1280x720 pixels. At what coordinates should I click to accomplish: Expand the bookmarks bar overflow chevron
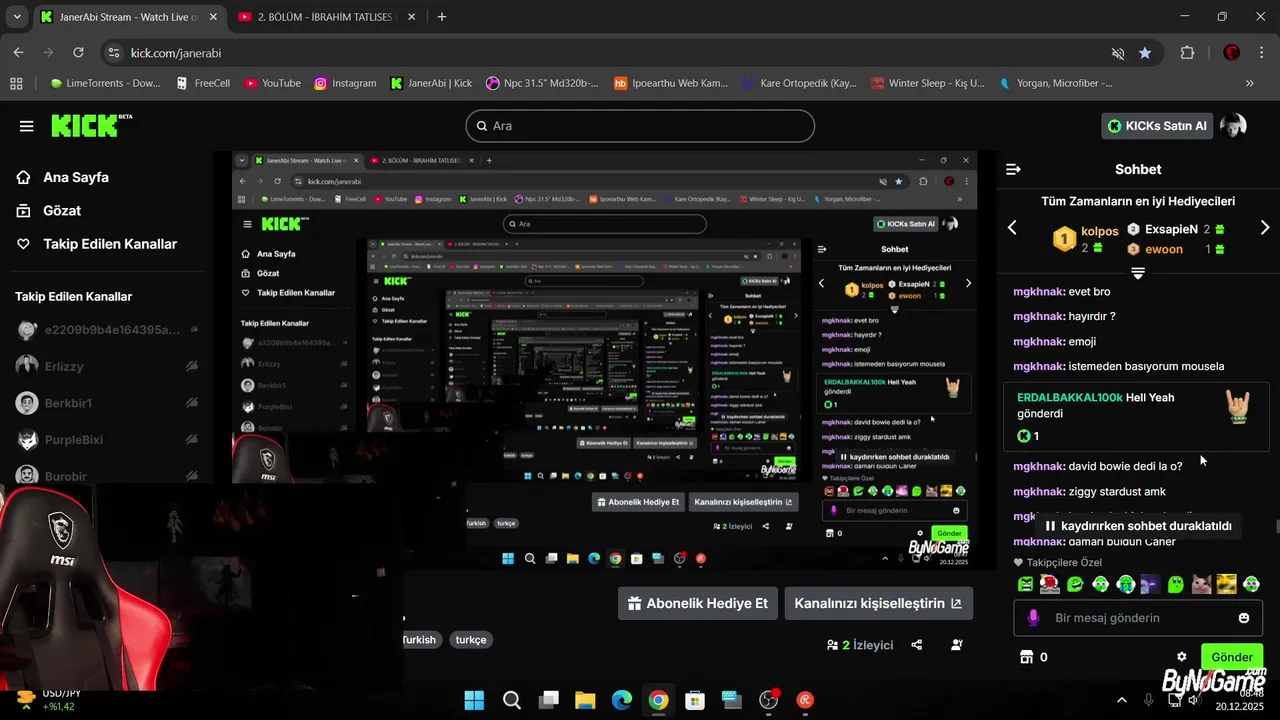coord(1250,83)
